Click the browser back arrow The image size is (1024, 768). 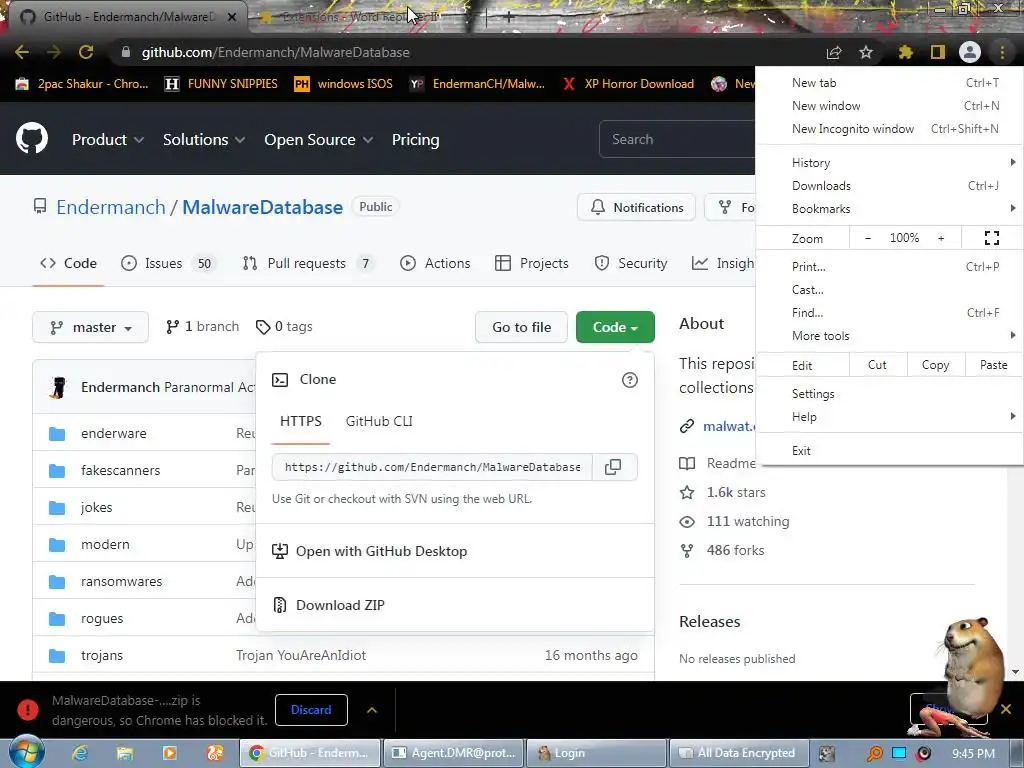point(22,52)
